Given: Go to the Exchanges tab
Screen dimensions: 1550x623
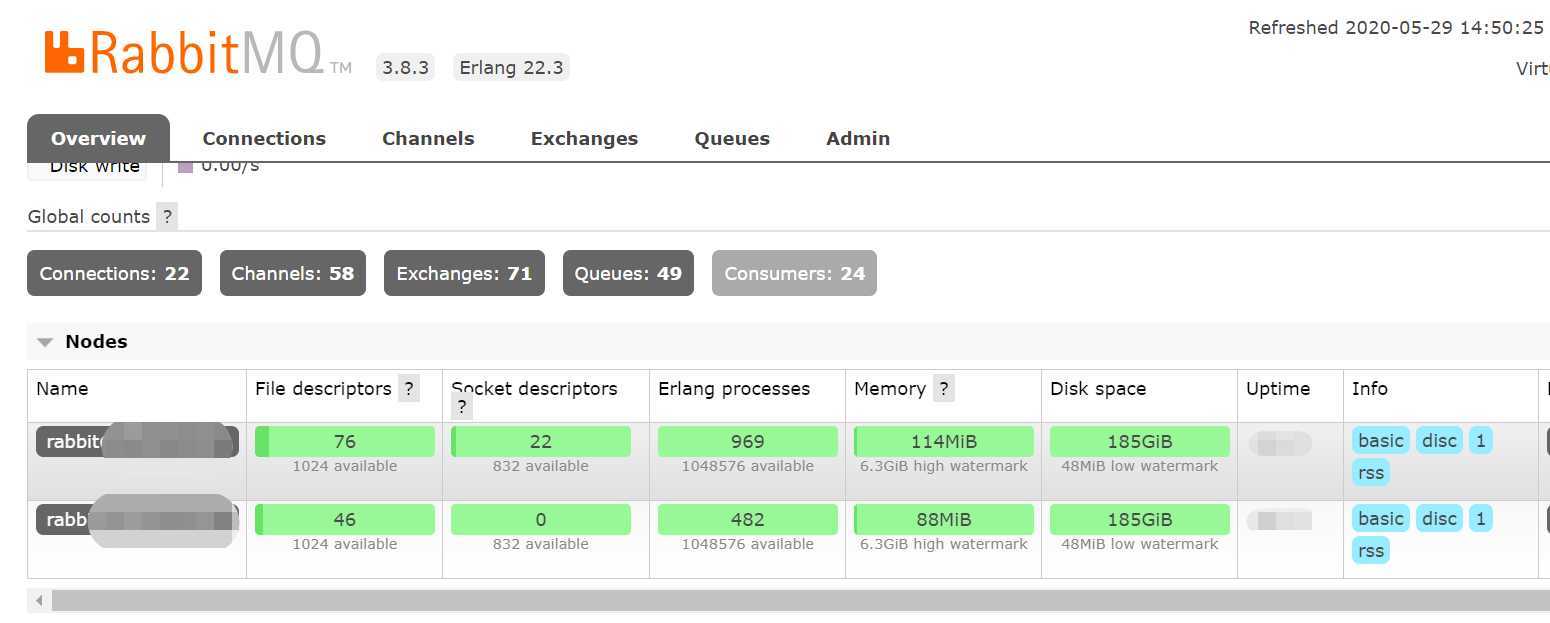Looking at the screenshot, I should coord(584,139).
